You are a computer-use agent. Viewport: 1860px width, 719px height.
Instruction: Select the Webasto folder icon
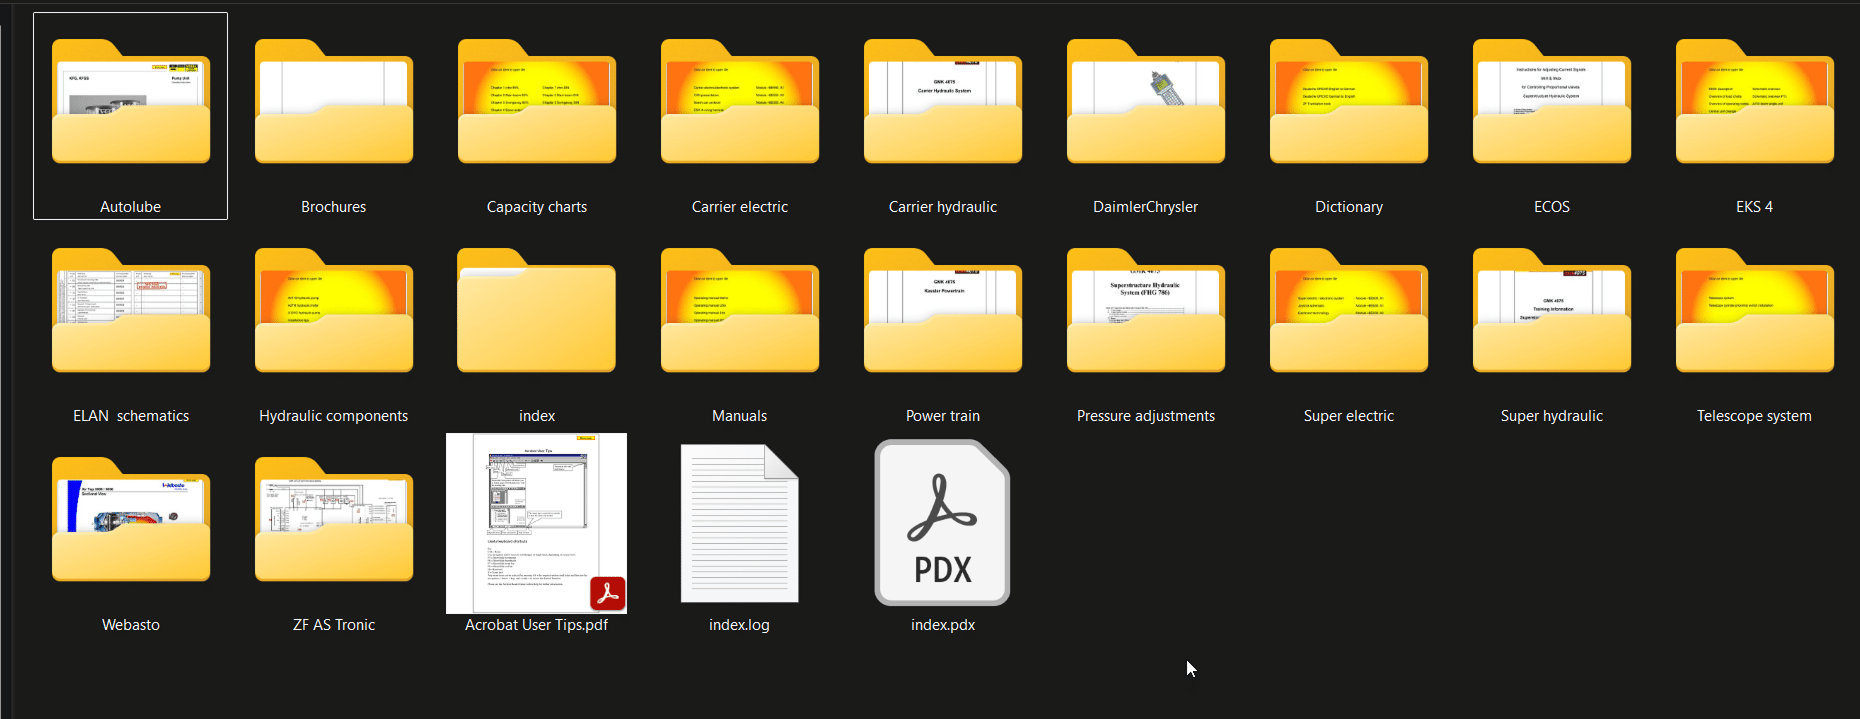[131, 519]
